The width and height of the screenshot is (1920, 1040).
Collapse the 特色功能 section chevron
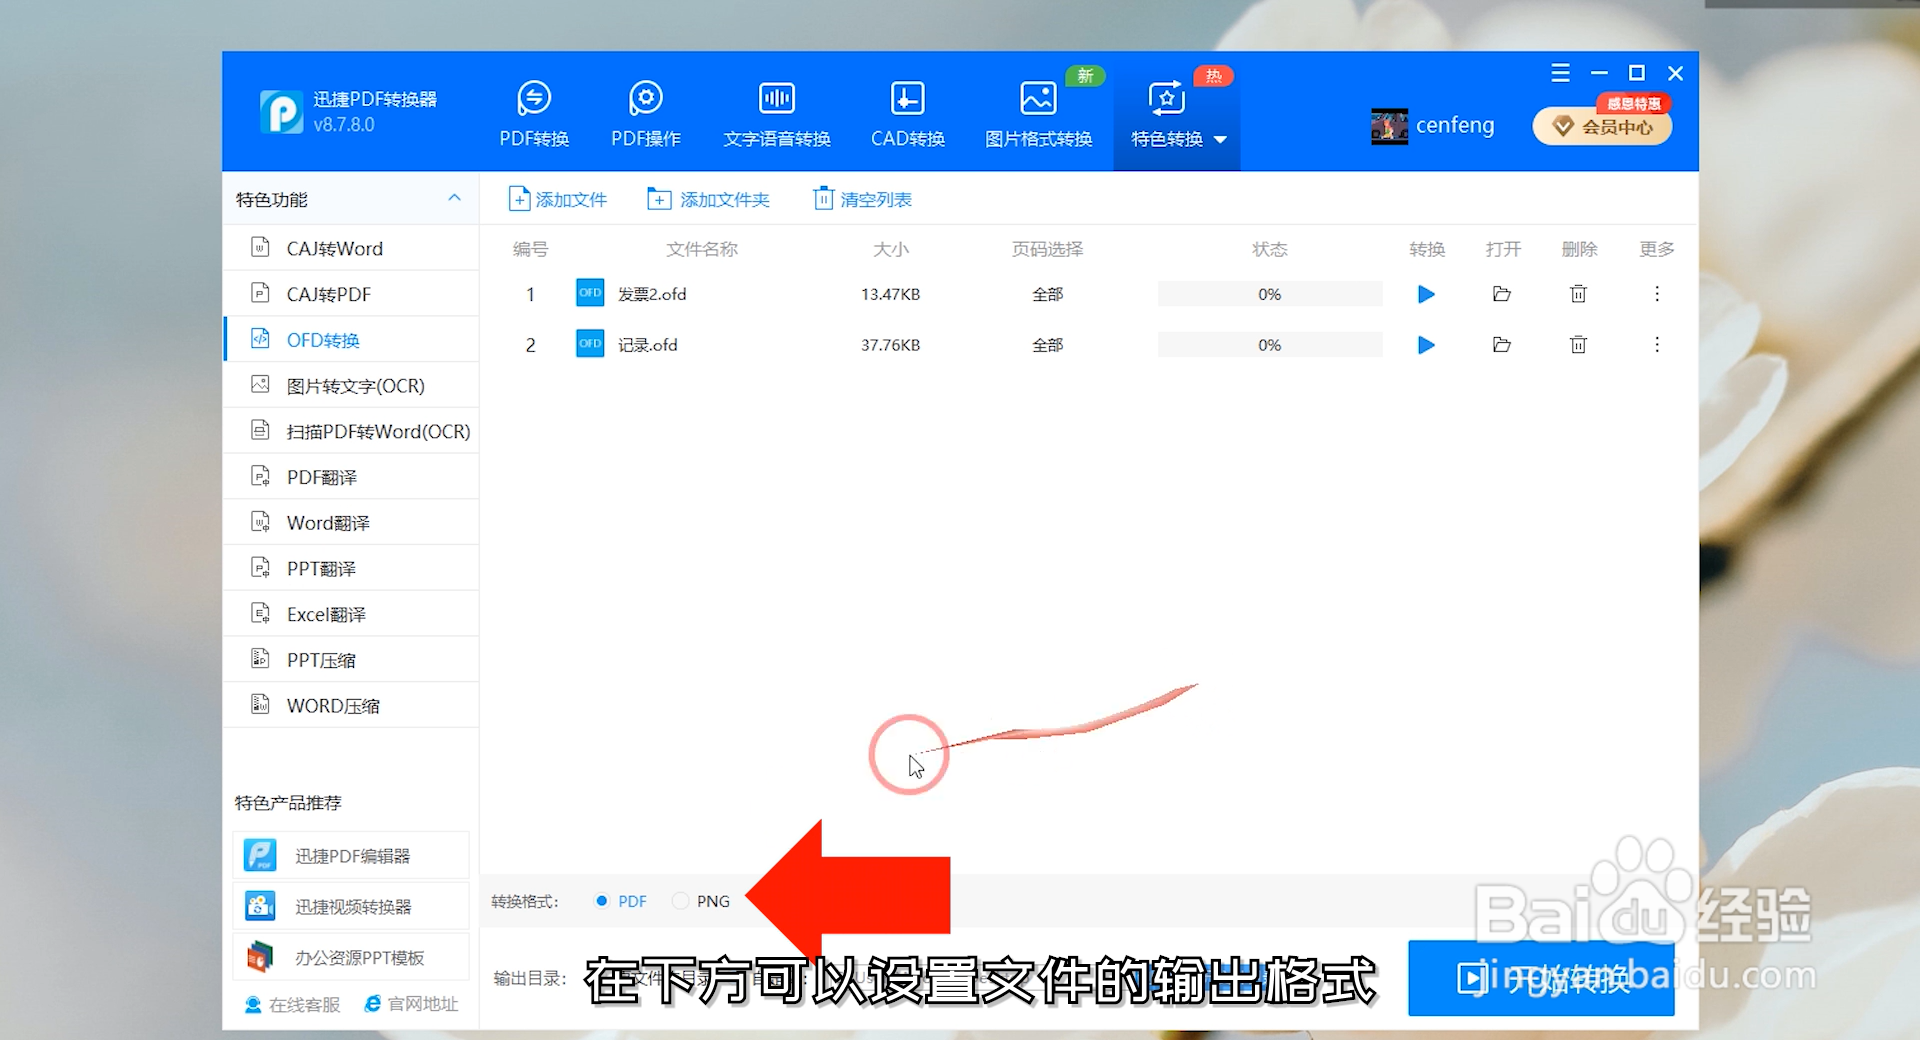(x=454, y=198)
